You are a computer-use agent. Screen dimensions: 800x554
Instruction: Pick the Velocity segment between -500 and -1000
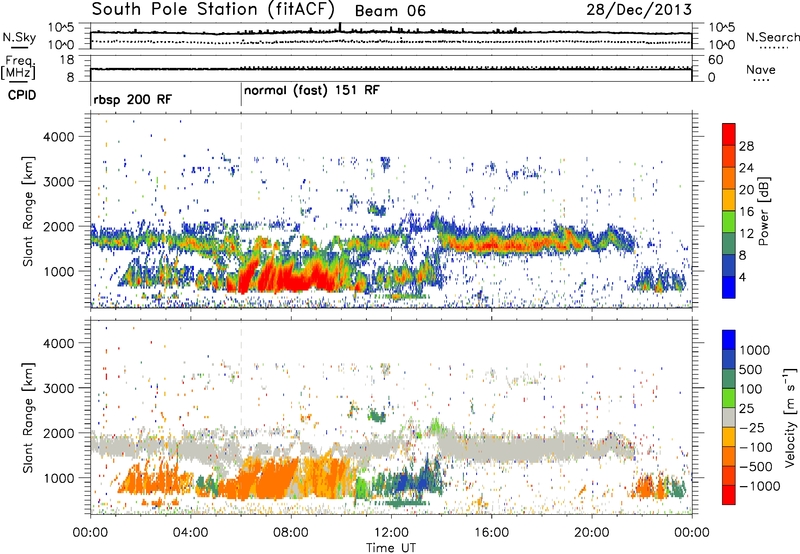pos(729,475)
